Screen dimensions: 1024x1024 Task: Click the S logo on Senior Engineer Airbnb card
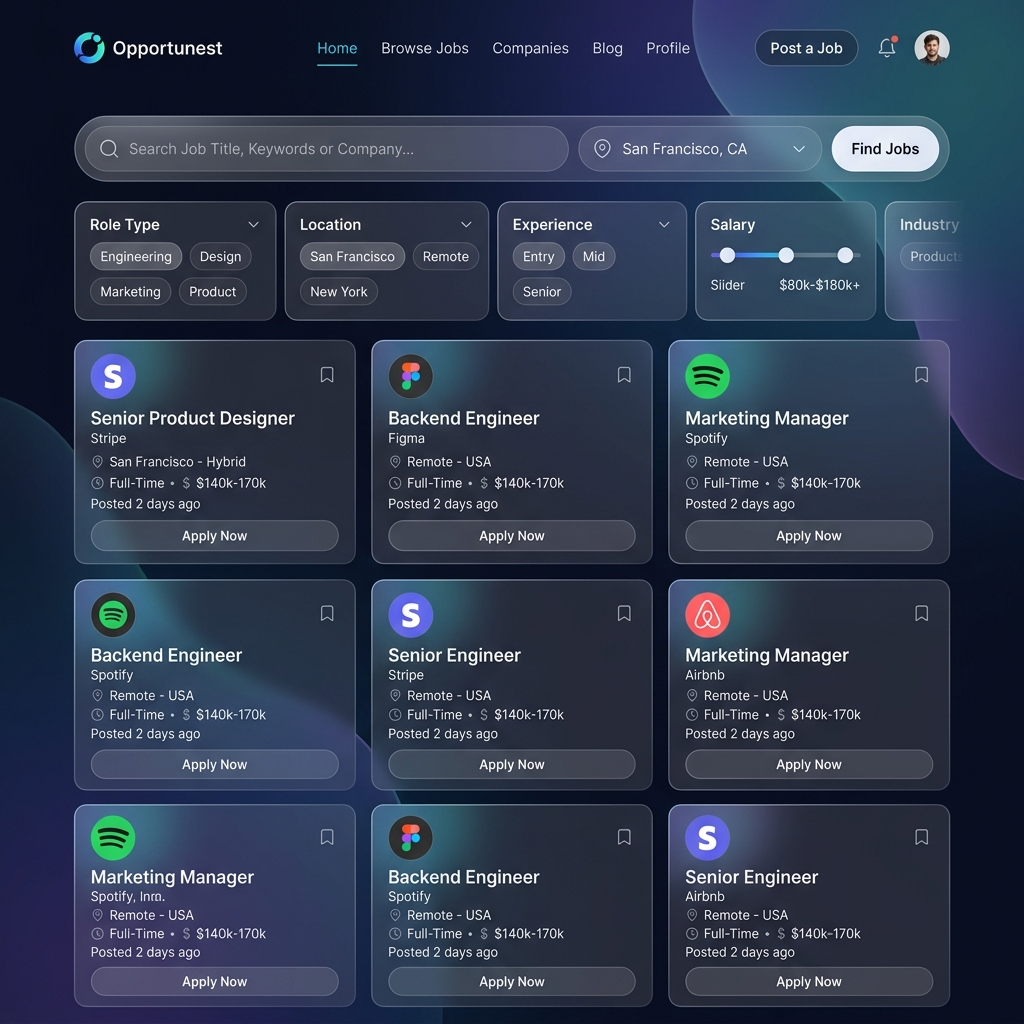[x=707, y=838]
